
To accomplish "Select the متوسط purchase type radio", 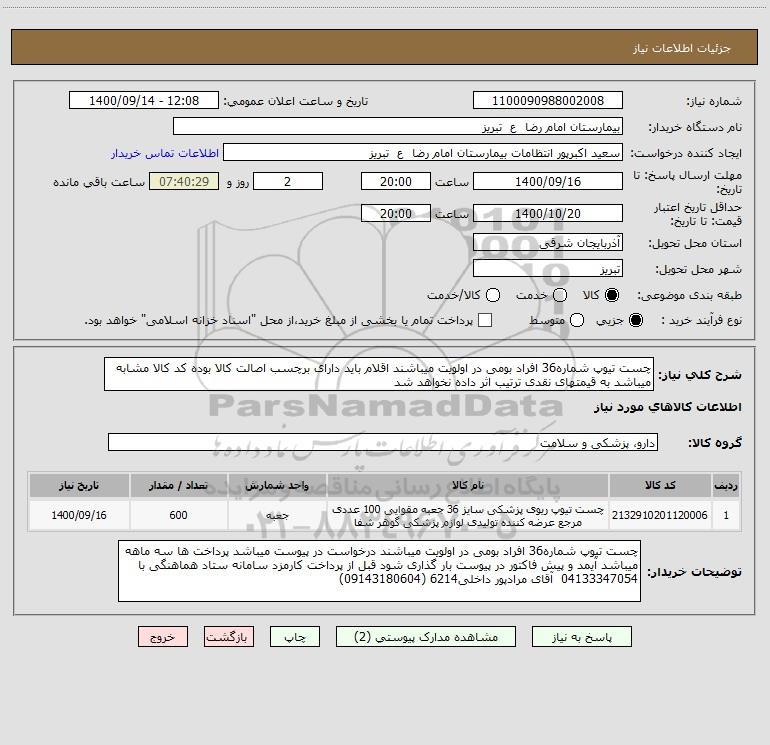I will pos(577,320).
